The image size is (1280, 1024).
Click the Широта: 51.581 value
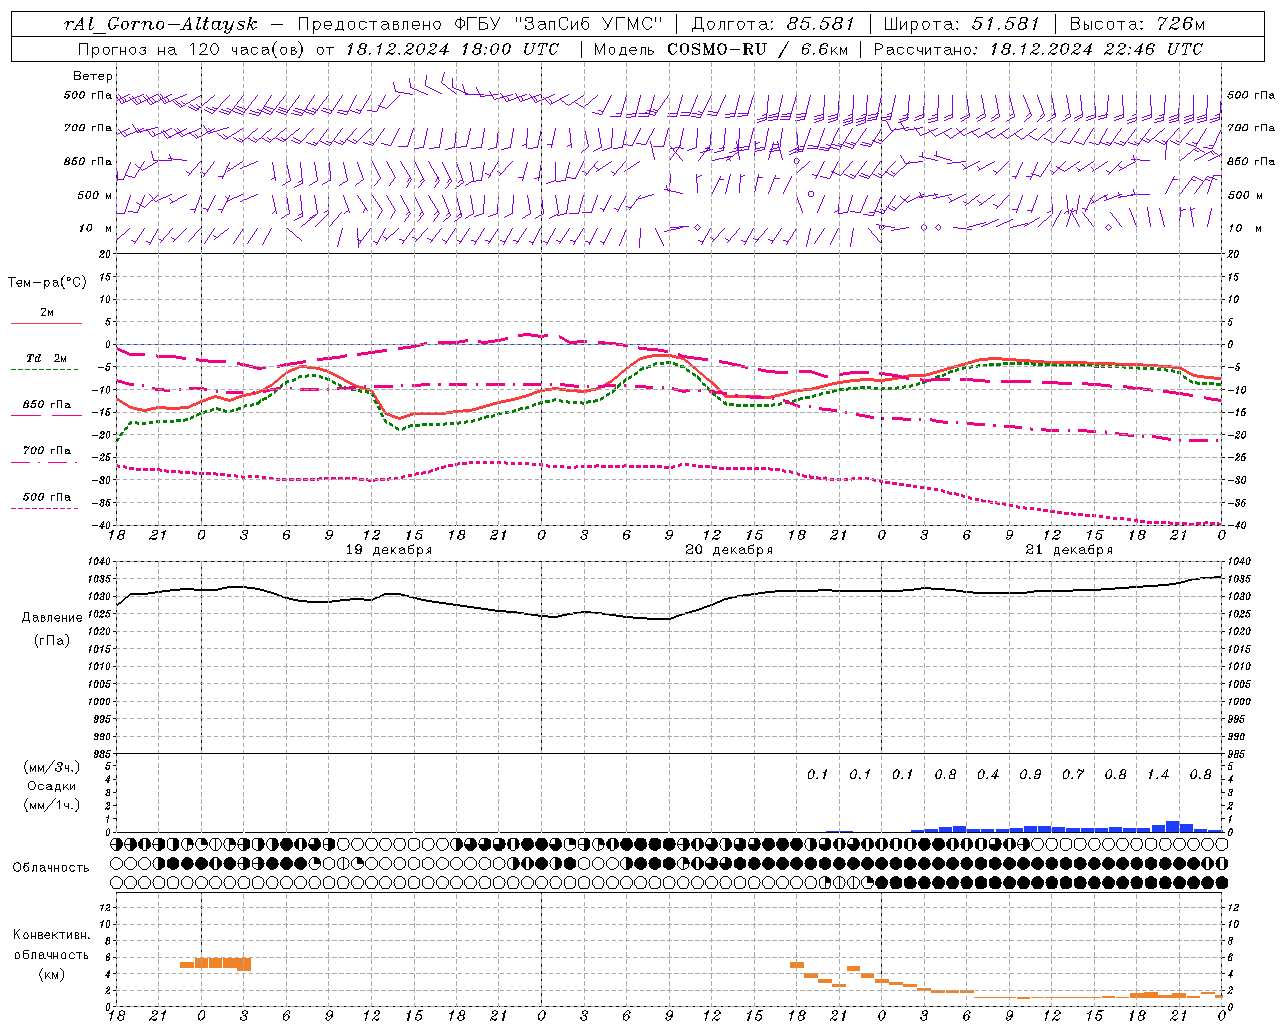(962, 24)
